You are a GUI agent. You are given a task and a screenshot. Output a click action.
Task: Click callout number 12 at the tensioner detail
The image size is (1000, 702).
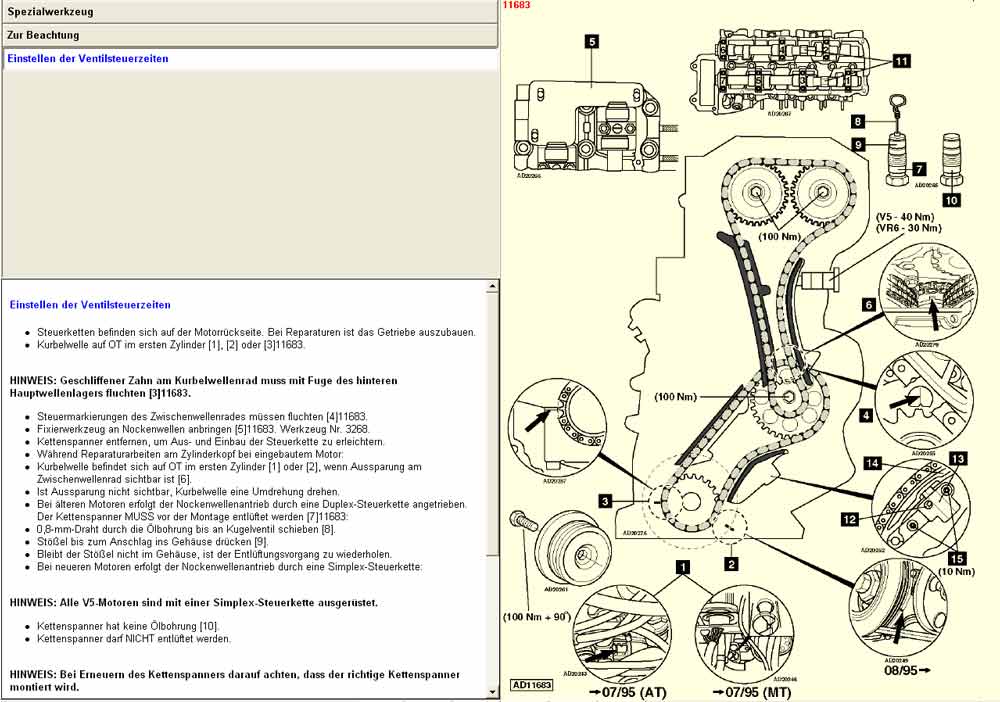848,519
